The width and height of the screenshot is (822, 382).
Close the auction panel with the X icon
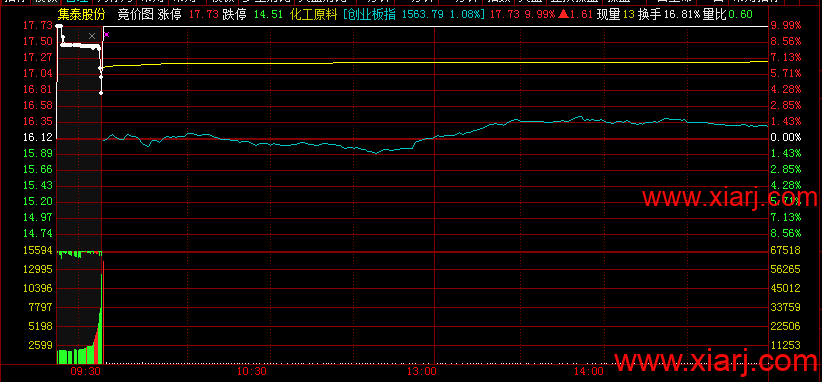pos(92,36)
